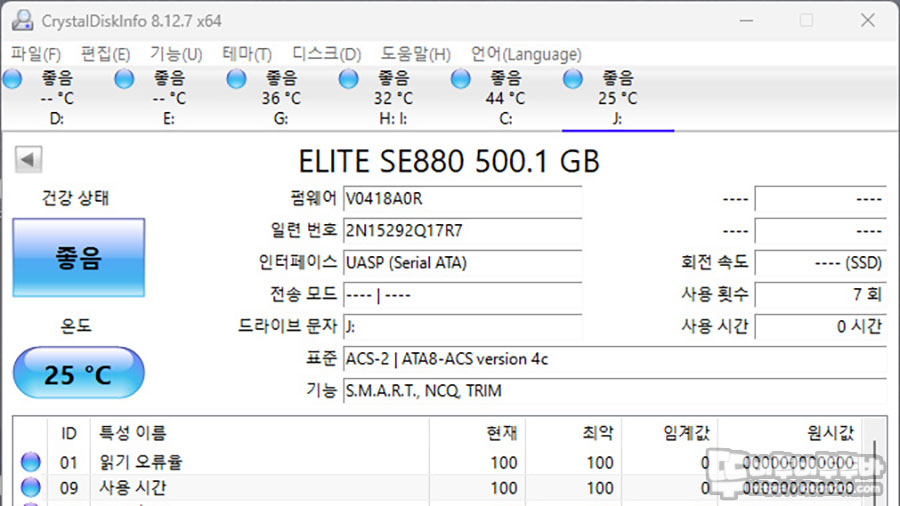The width and height of the screenshot is (900, 506).
Task: Click the status orb of attribute 01
Action: (30, 462)
